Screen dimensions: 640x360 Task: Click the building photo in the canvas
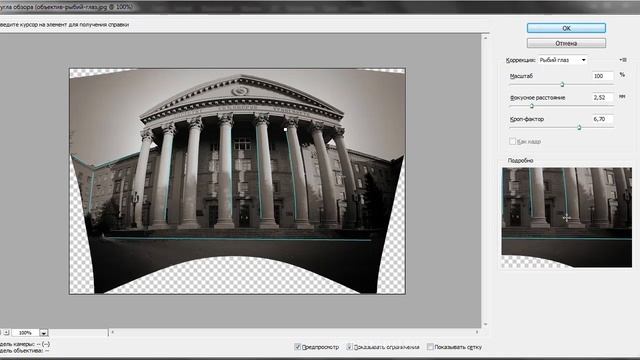pyautogui.click(x=237, y=181)
